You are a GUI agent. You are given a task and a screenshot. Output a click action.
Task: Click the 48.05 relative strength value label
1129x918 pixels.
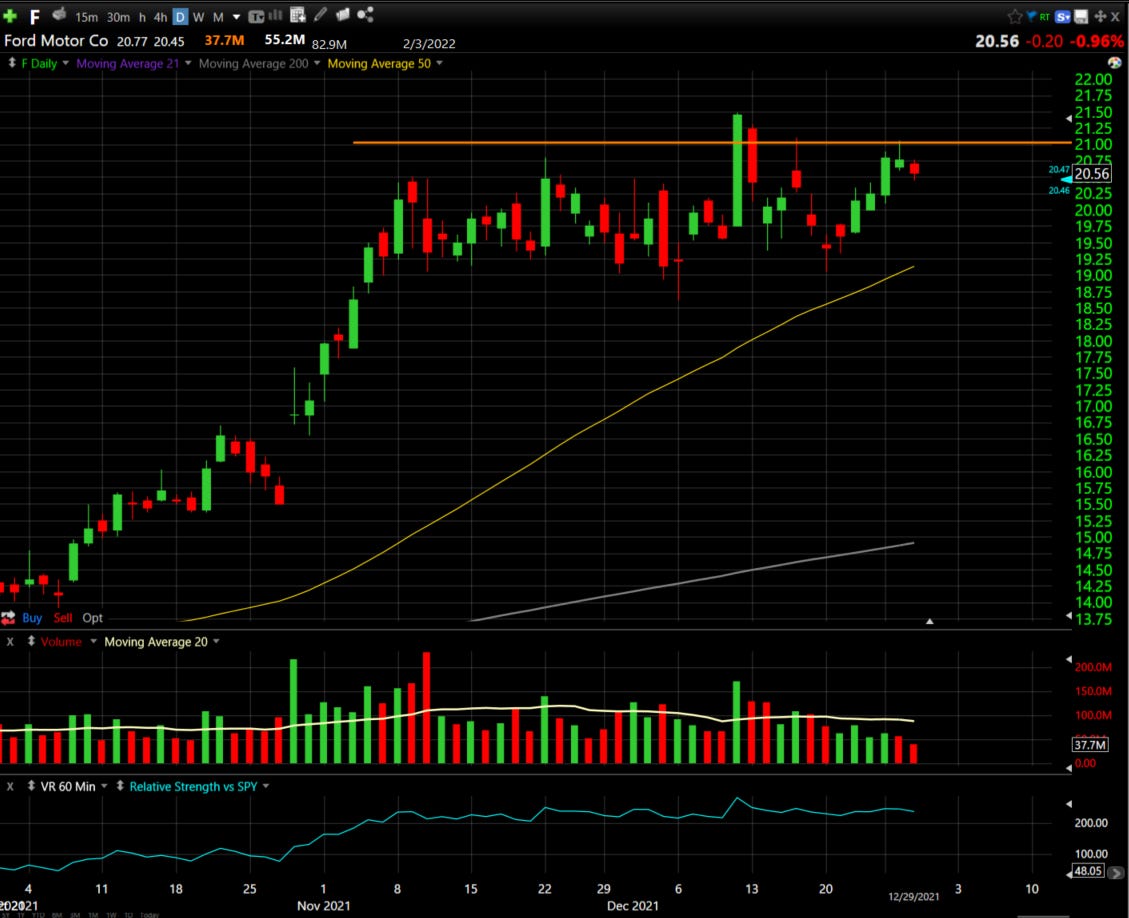1088,870
